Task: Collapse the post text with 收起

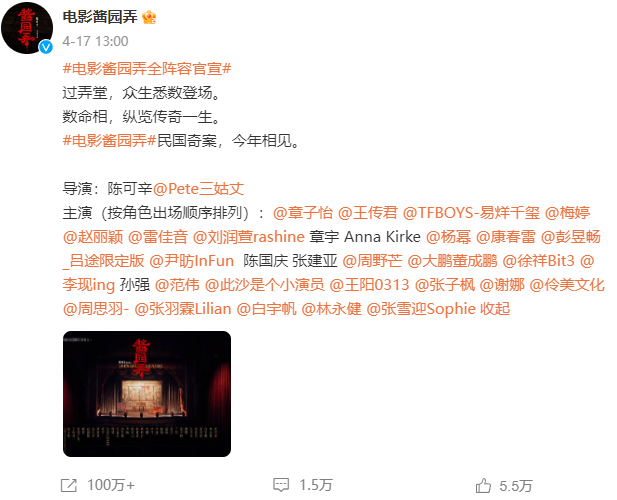Action: click(x=495, y=309)
